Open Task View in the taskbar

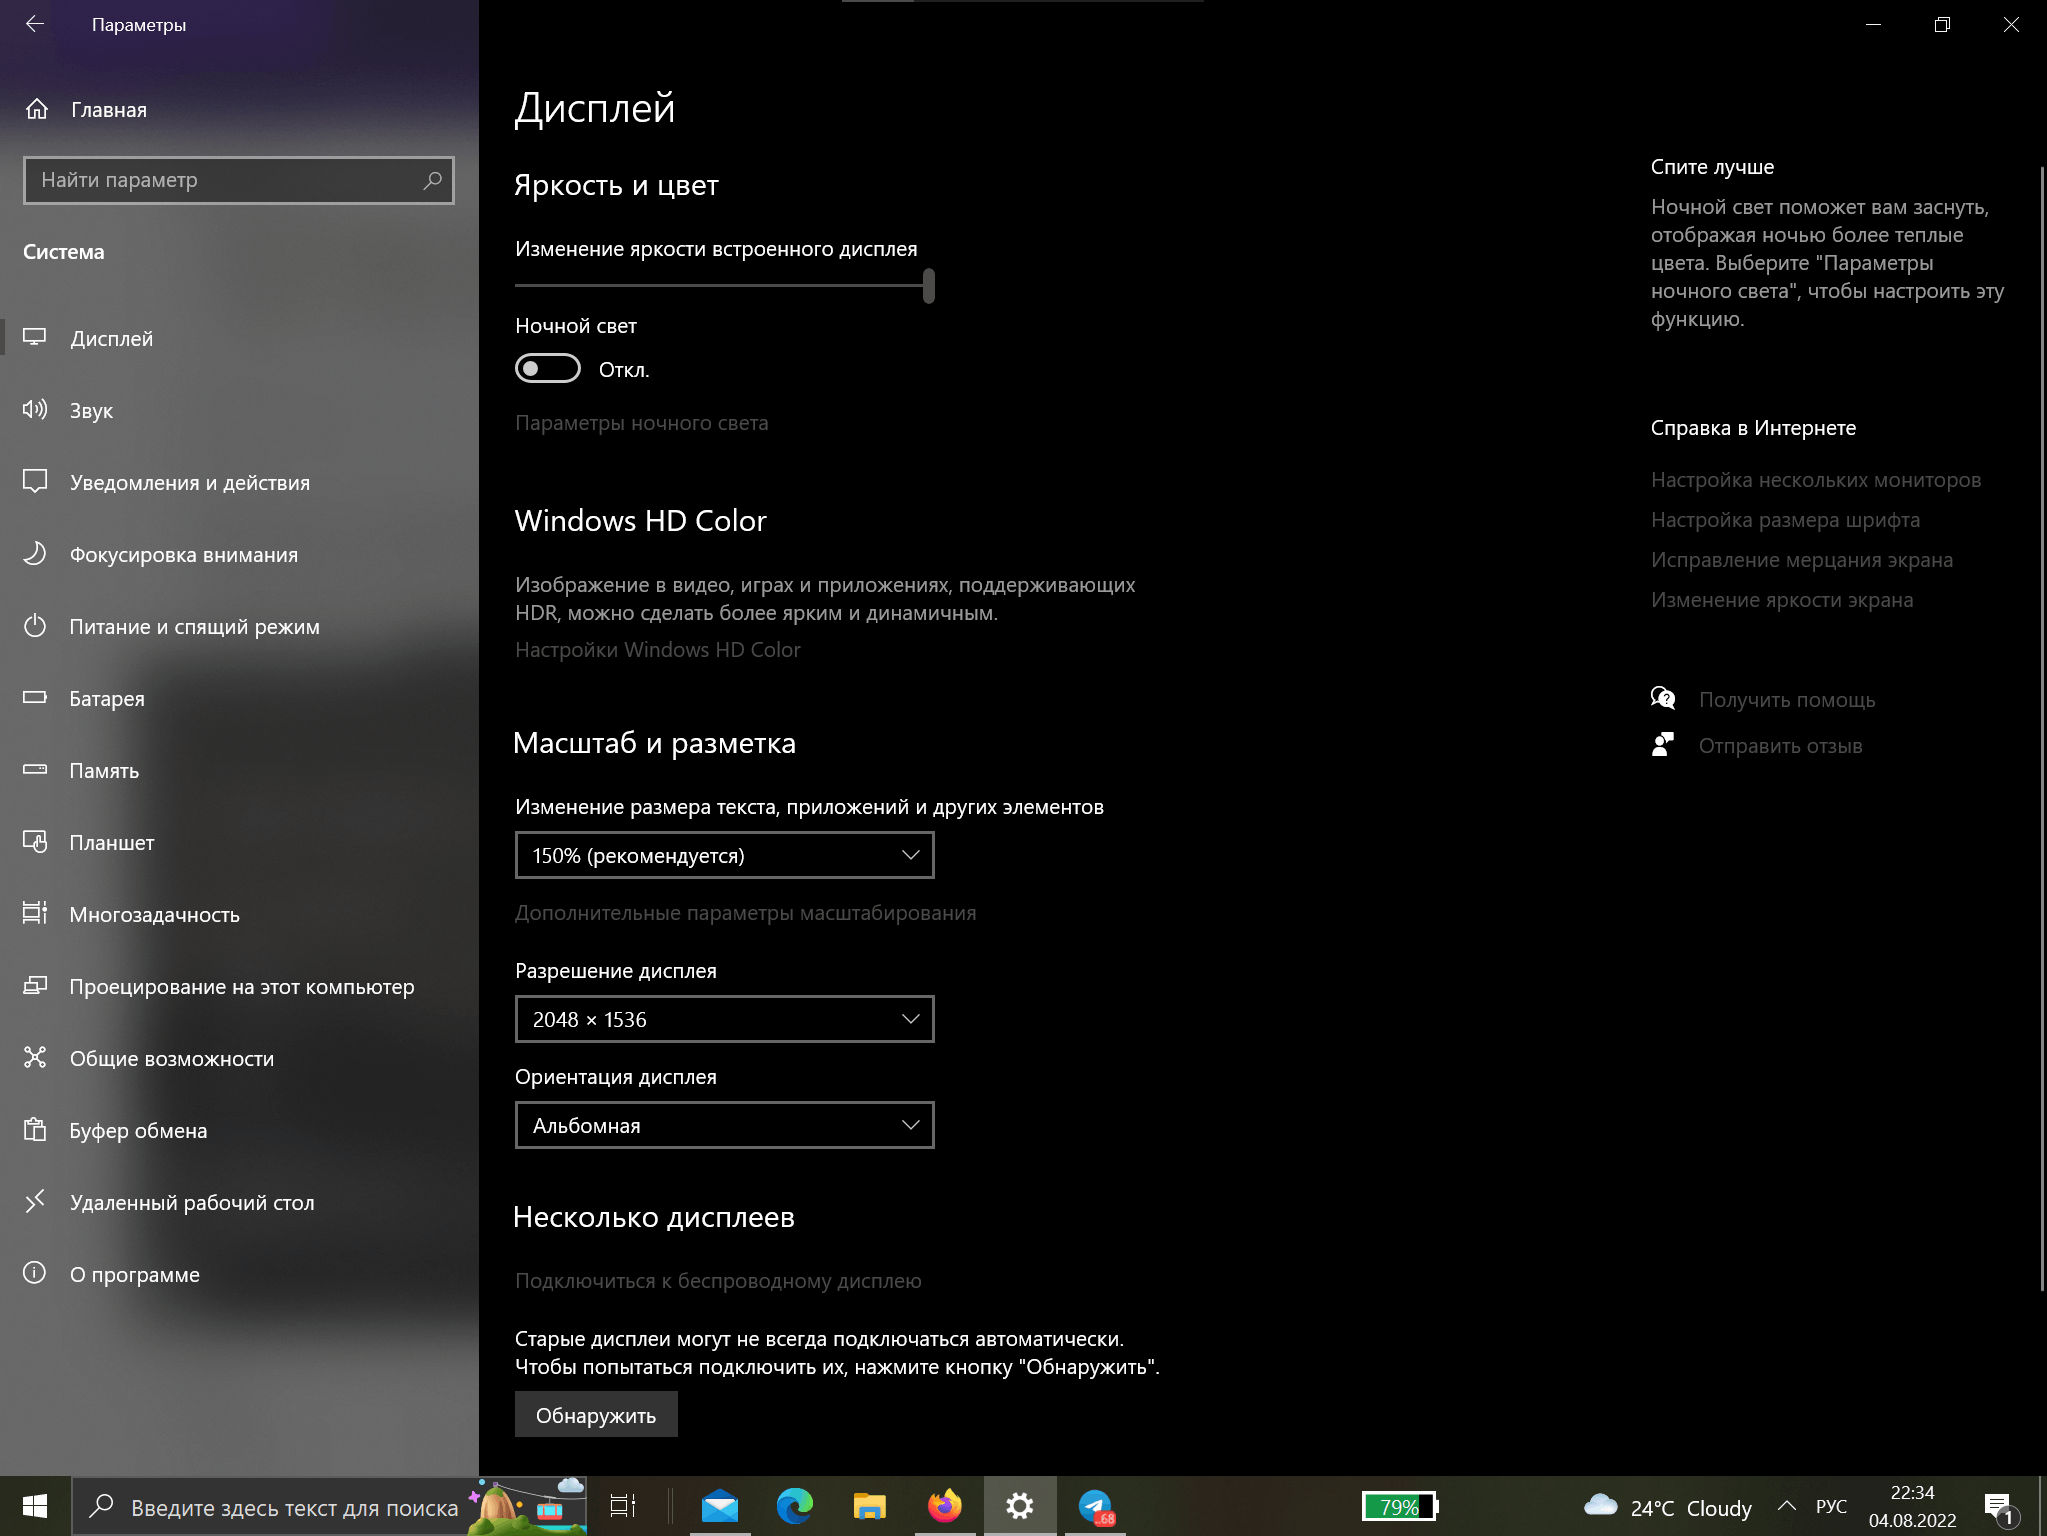[623, 1507]
